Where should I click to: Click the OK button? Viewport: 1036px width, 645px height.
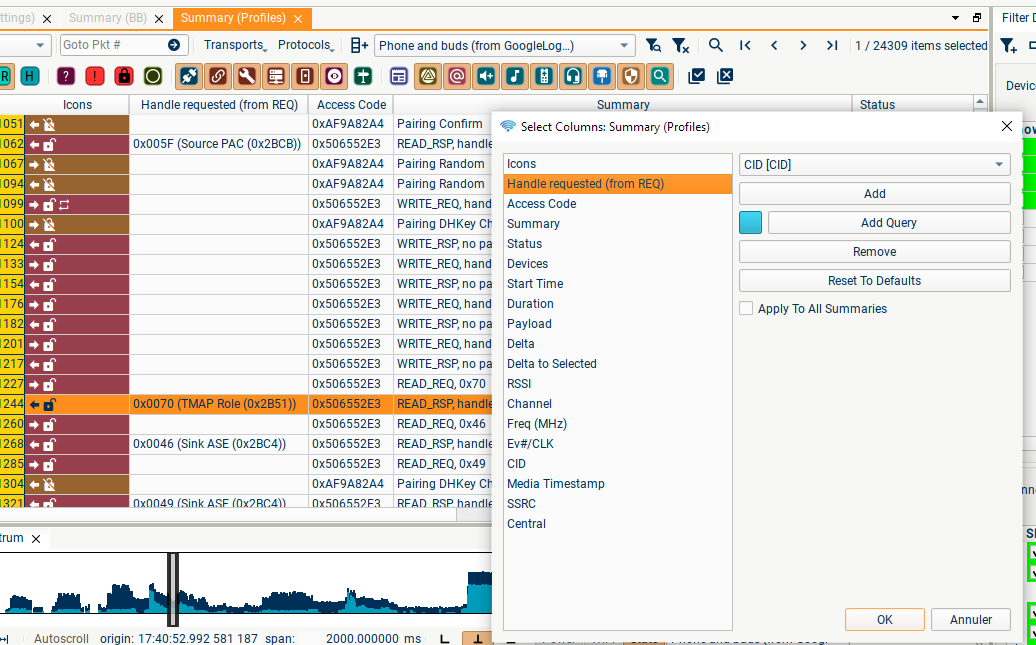(884, 620)
